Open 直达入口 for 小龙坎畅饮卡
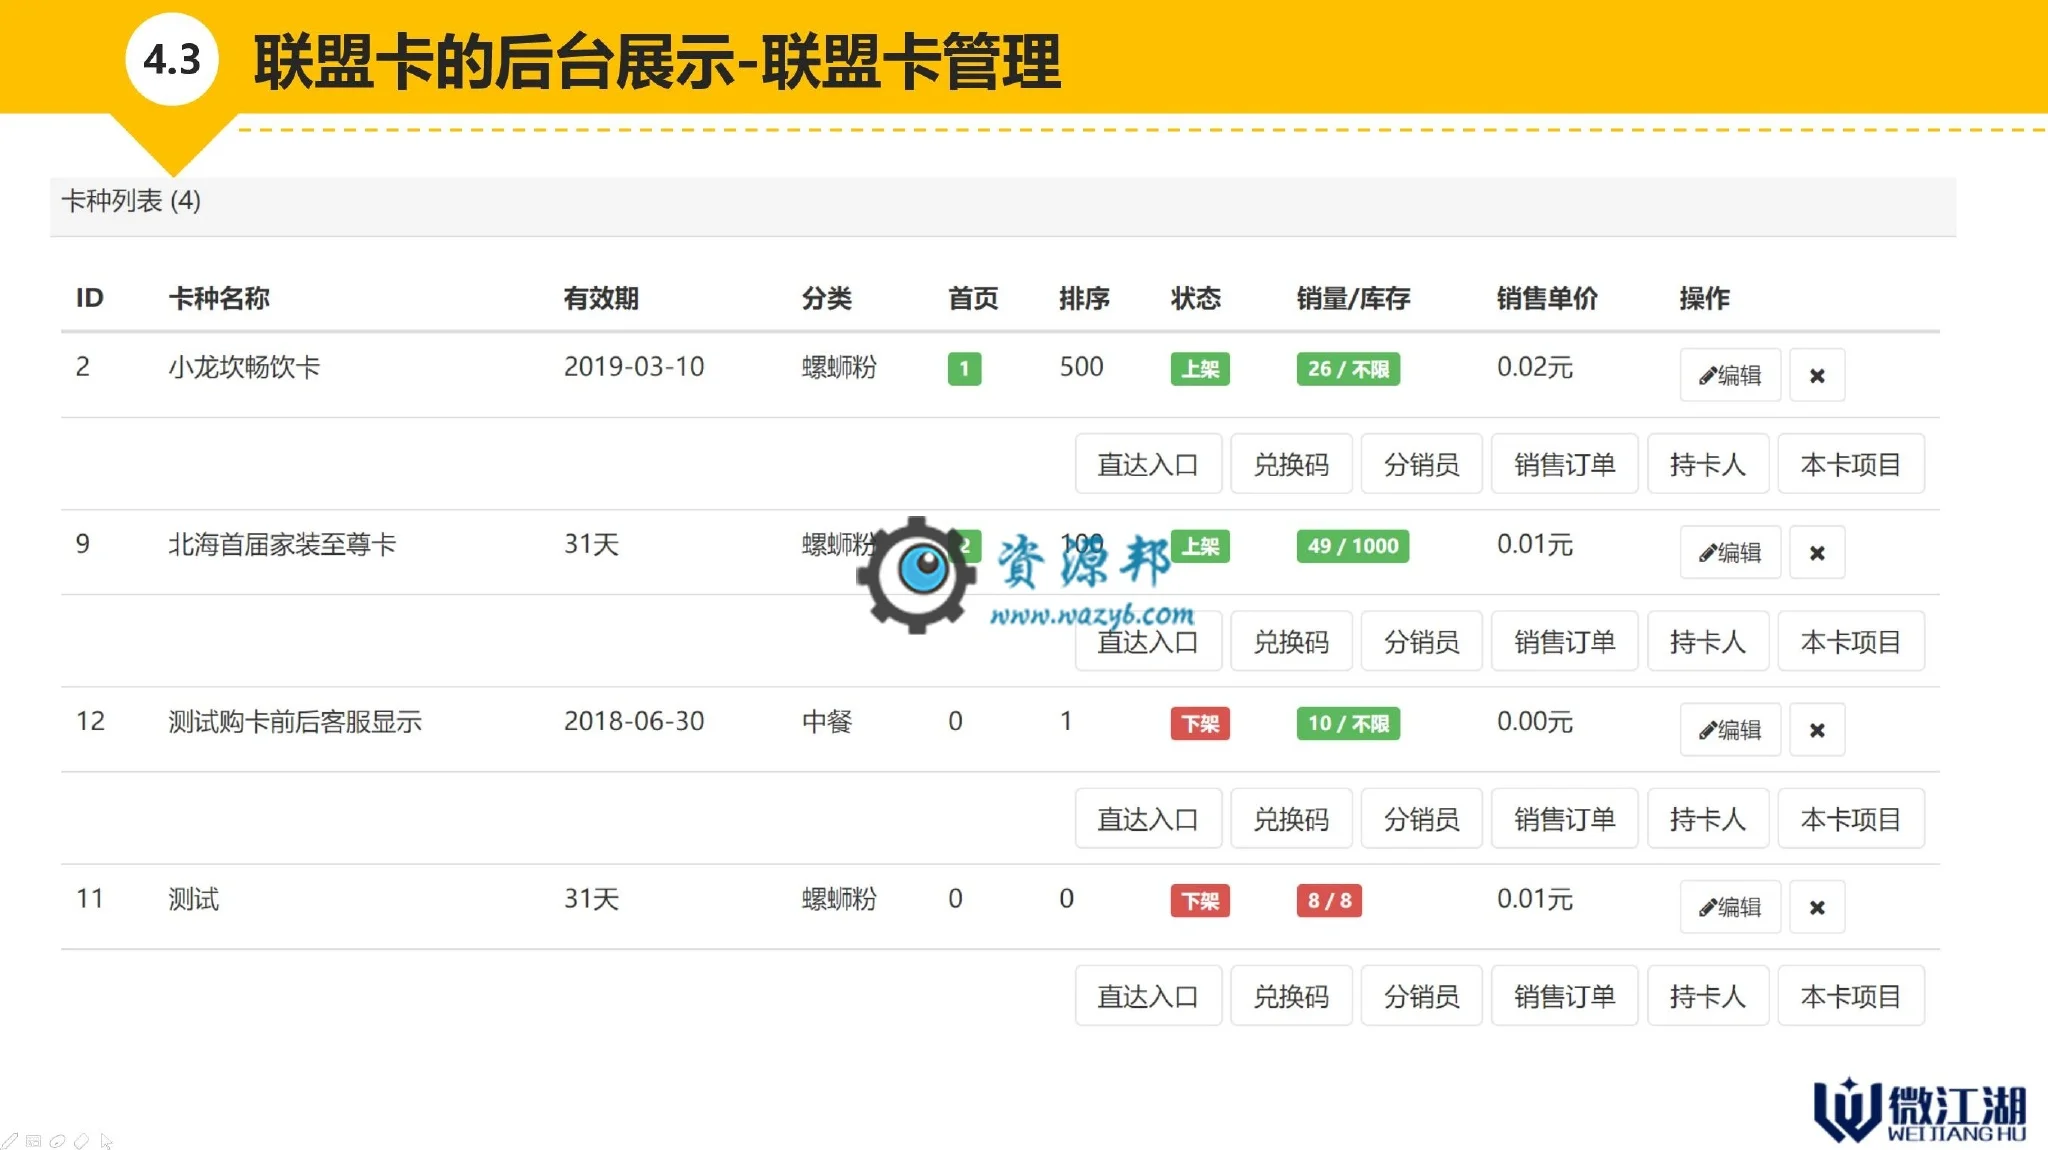 [x=1148, y=464]
